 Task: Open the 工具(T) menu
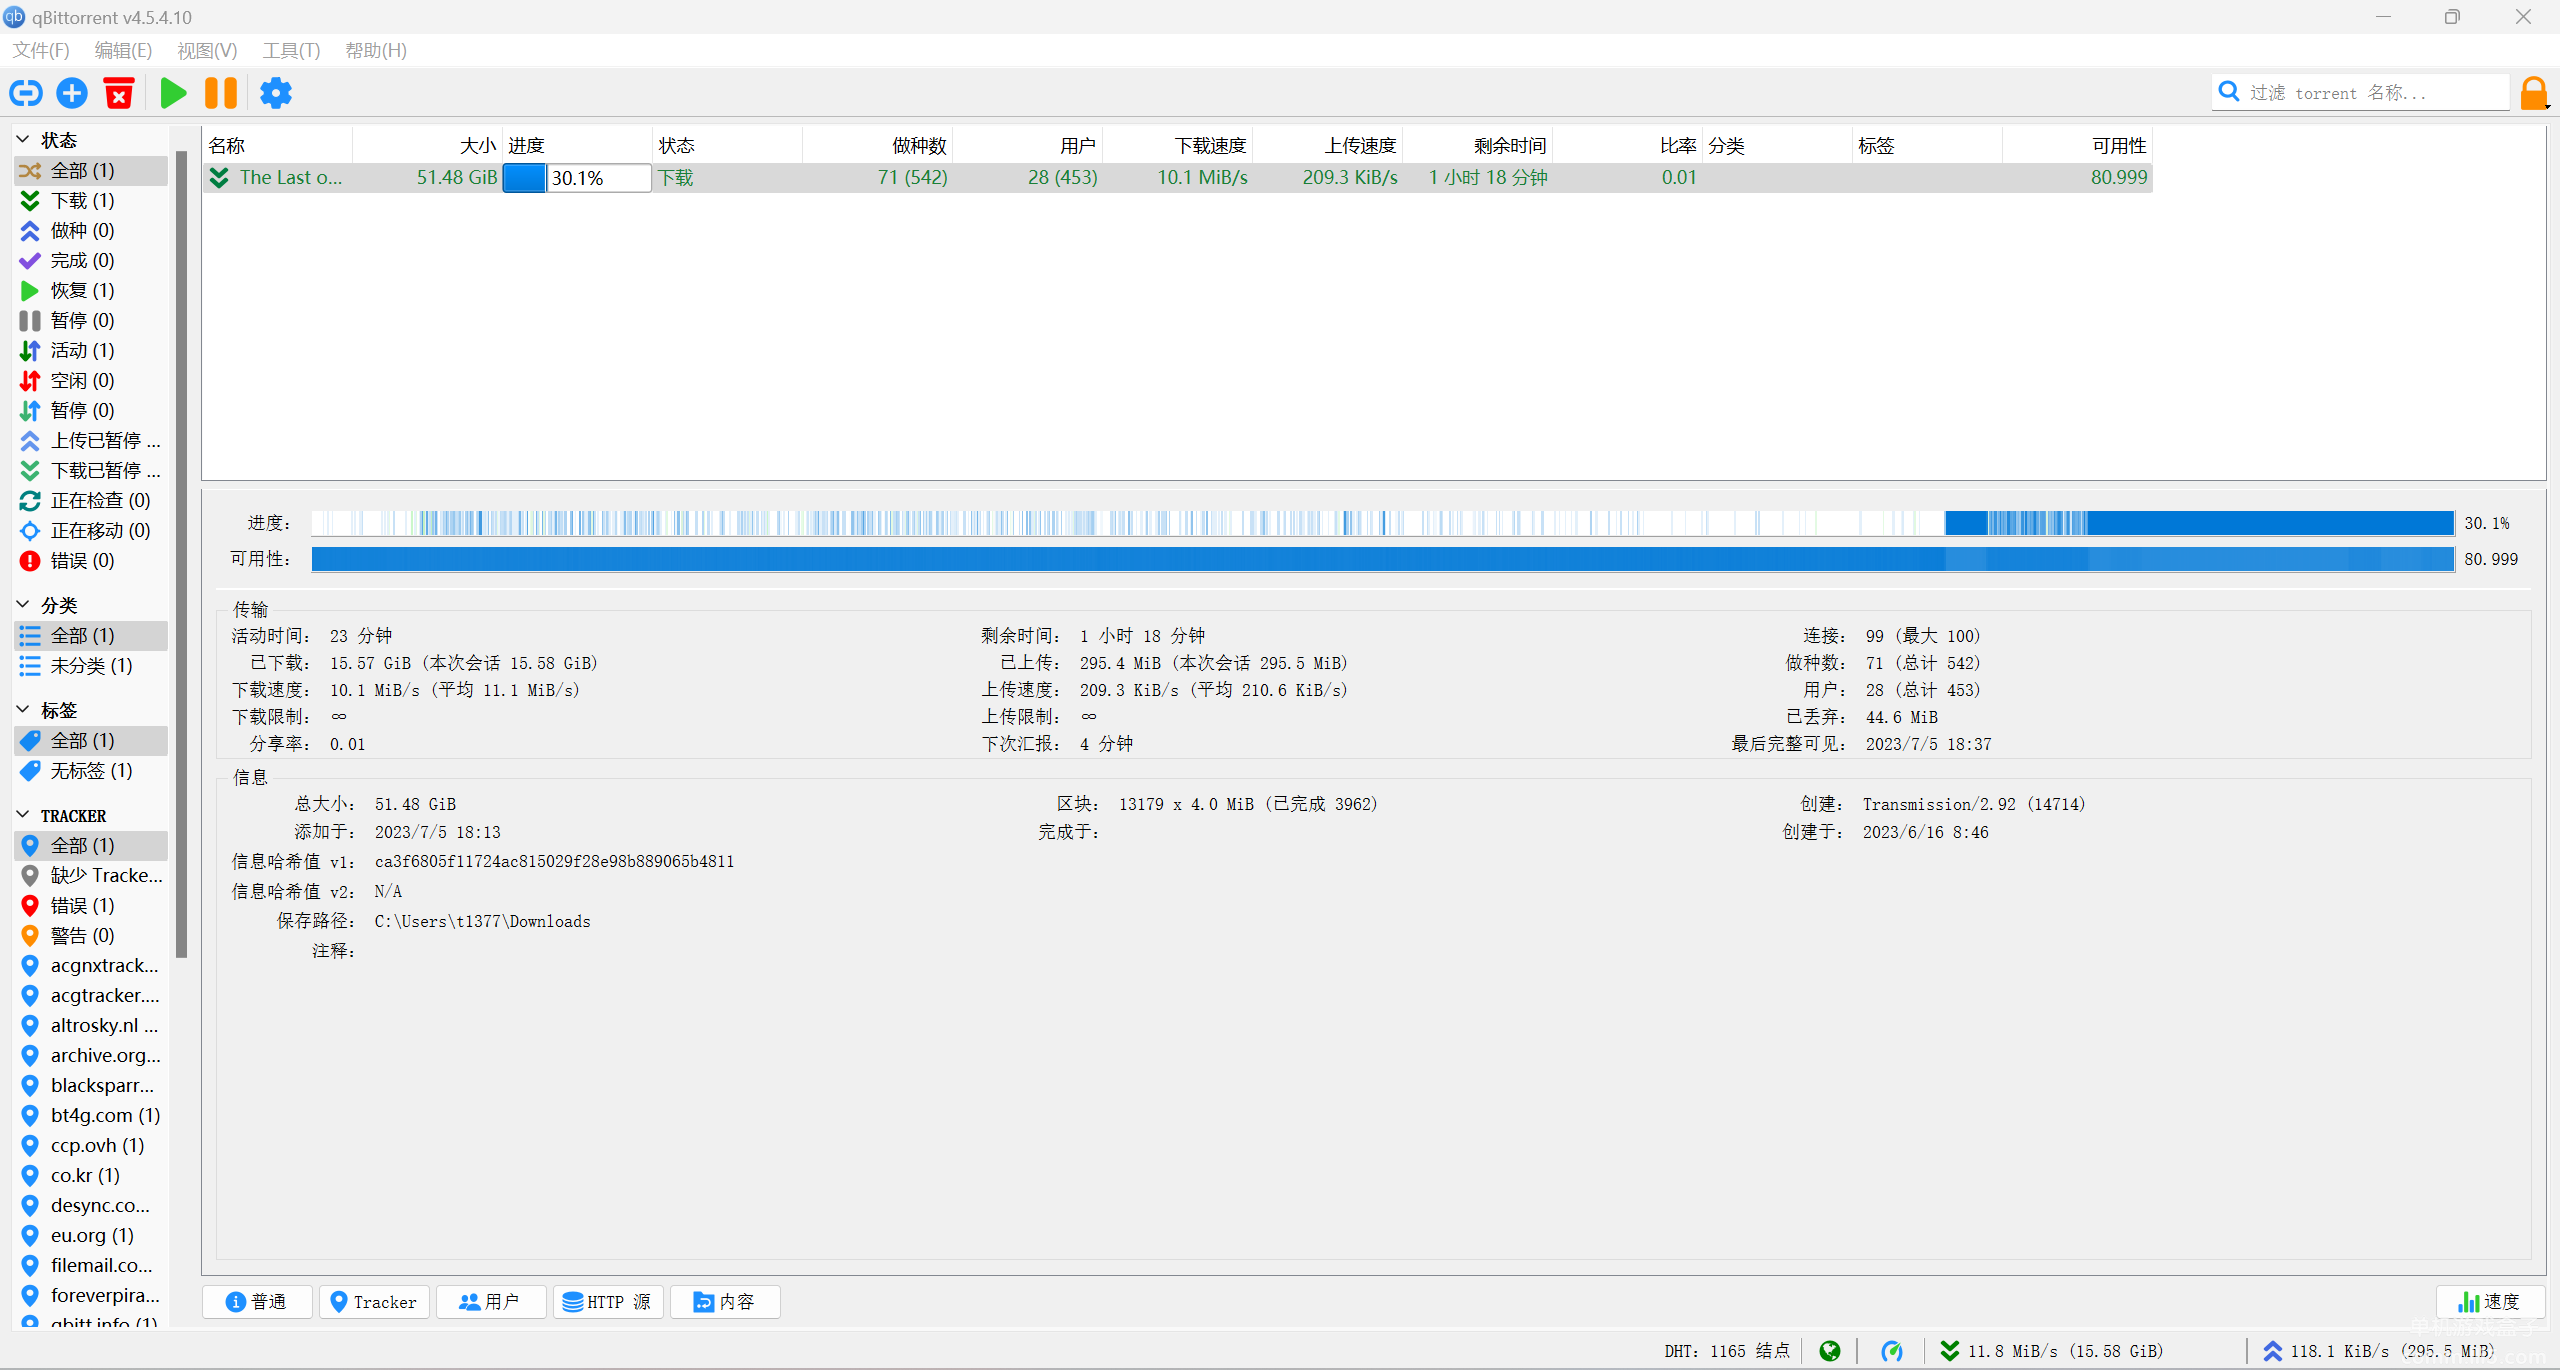[x=291, y=50]
